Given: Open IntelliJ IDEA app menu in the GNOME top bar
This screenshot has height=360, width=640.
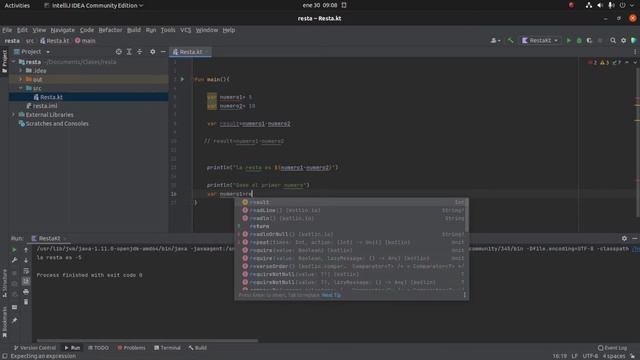Looking at the screenshot, I should click(93, 5).
